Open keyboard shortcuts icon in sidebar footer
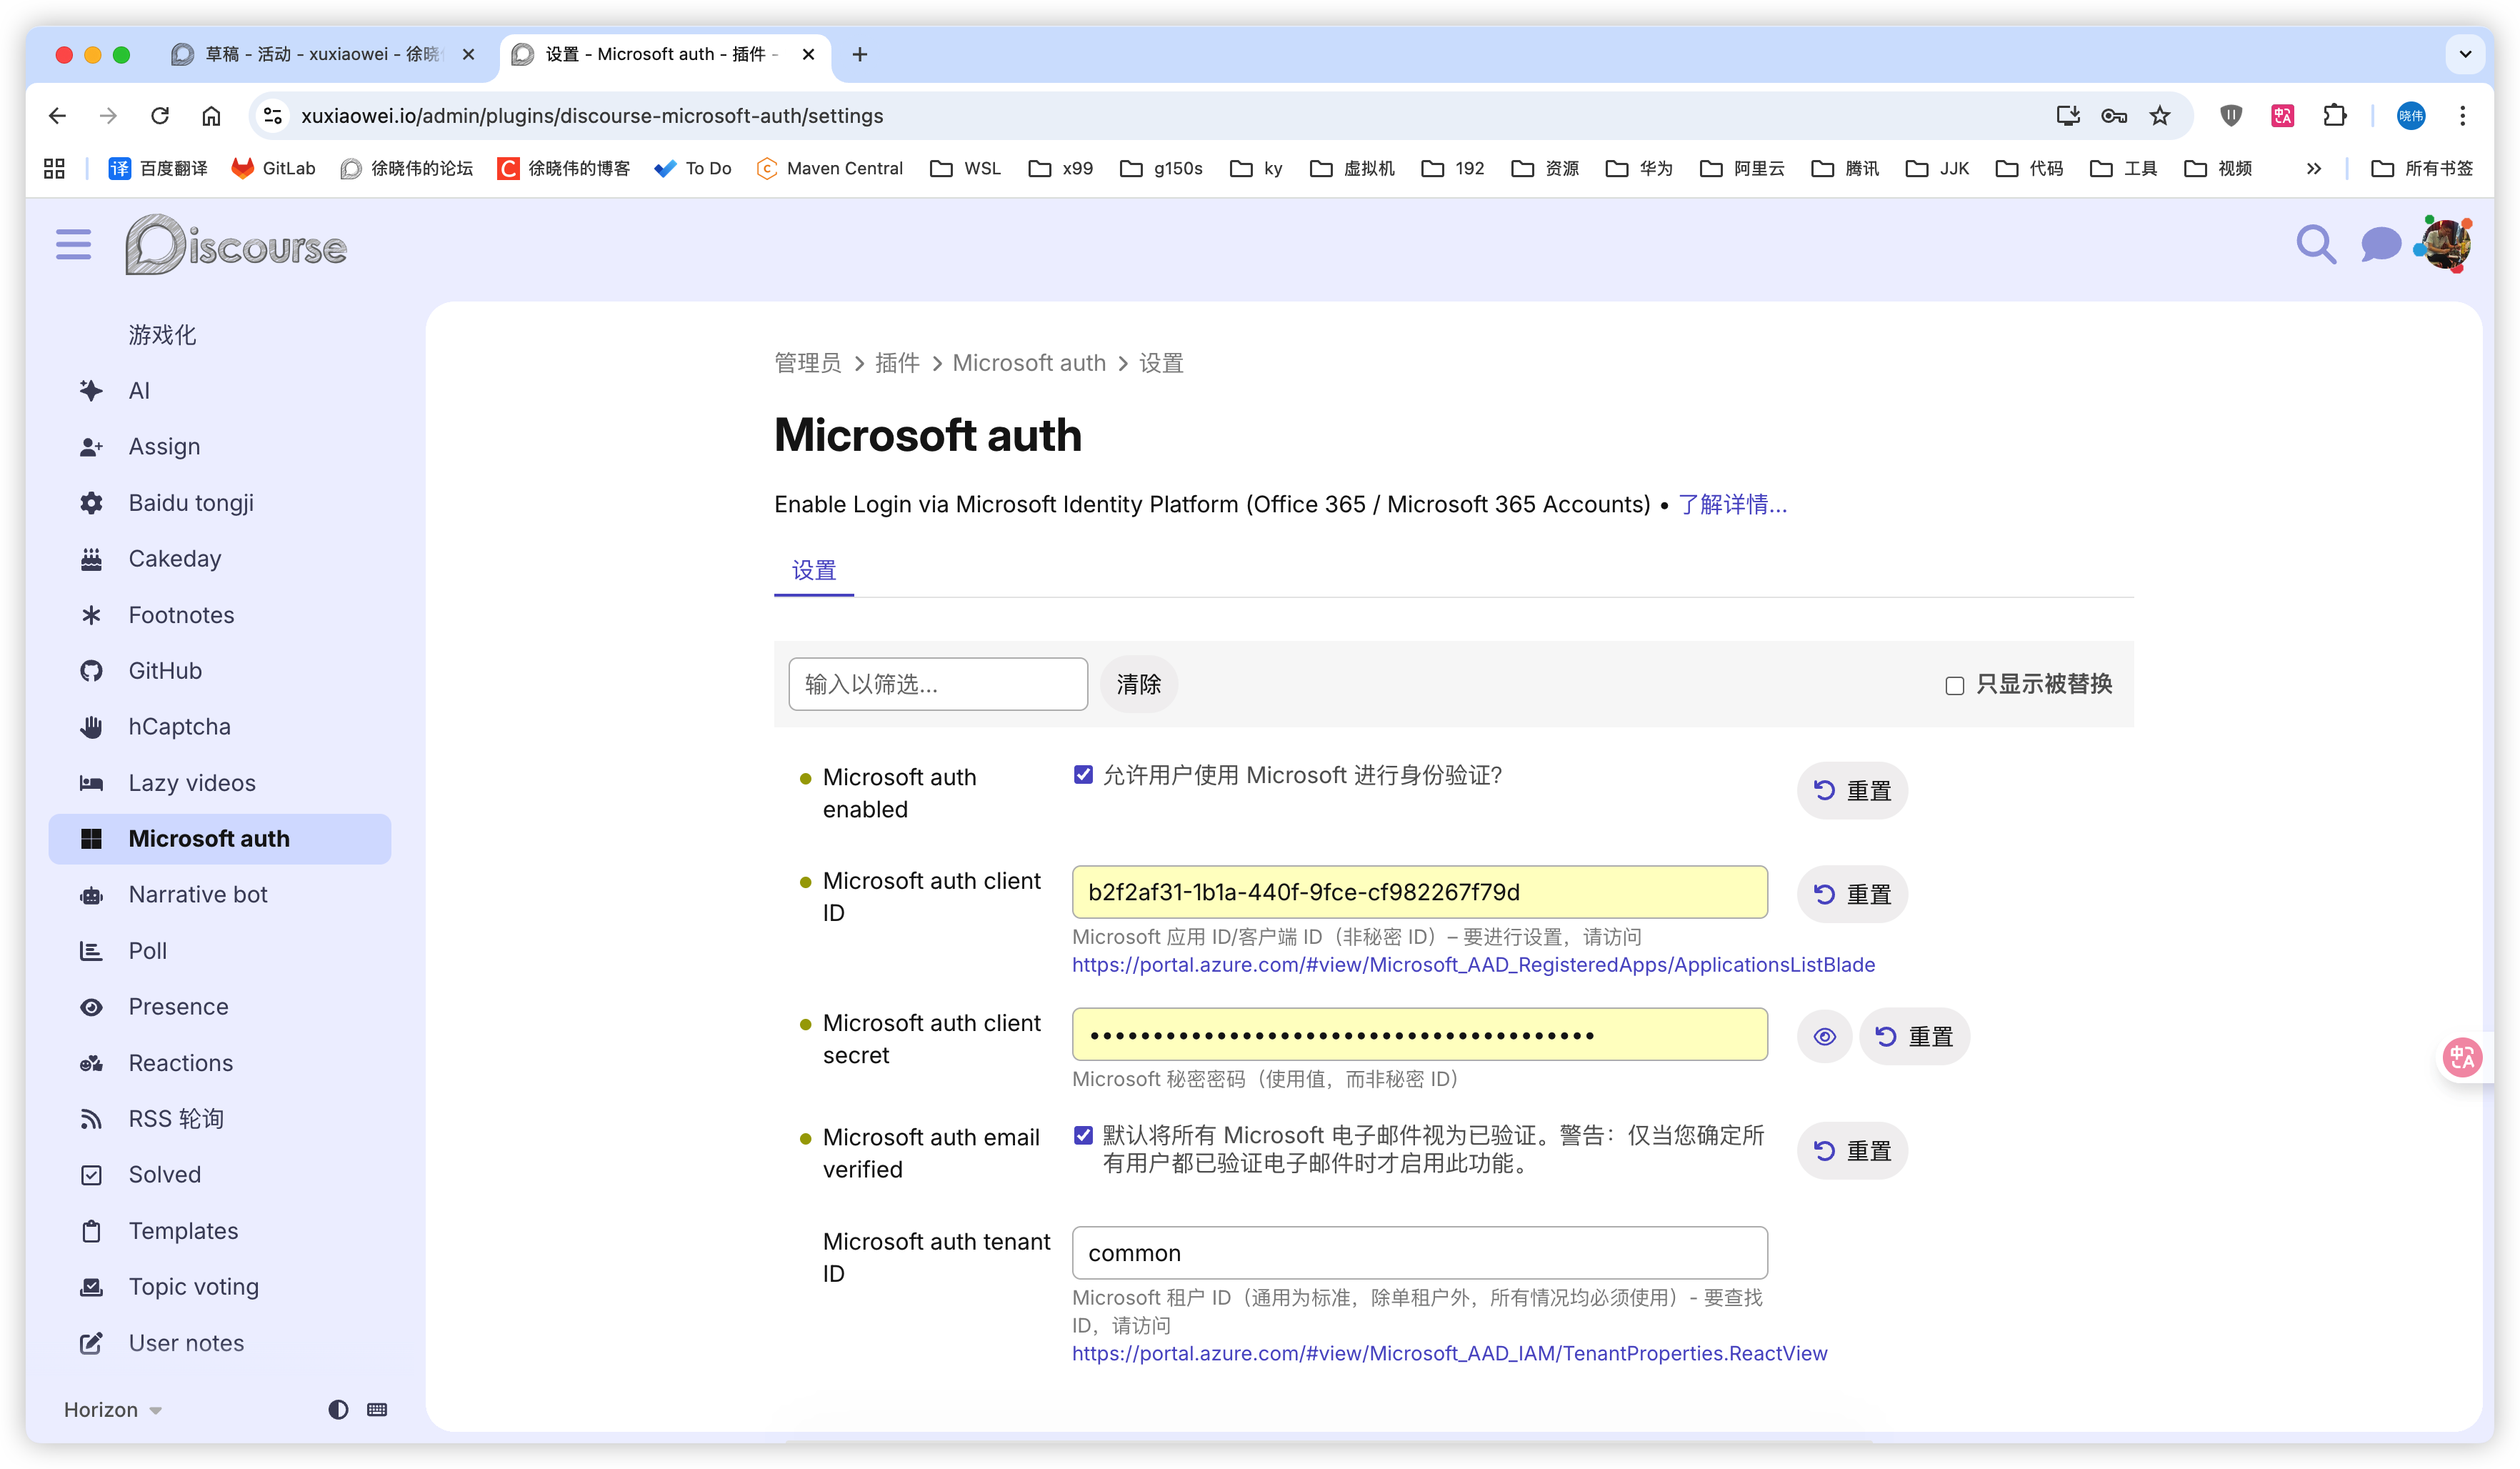The height and width of the screenshot is (1469, 2520). [x=377, y=1409]
